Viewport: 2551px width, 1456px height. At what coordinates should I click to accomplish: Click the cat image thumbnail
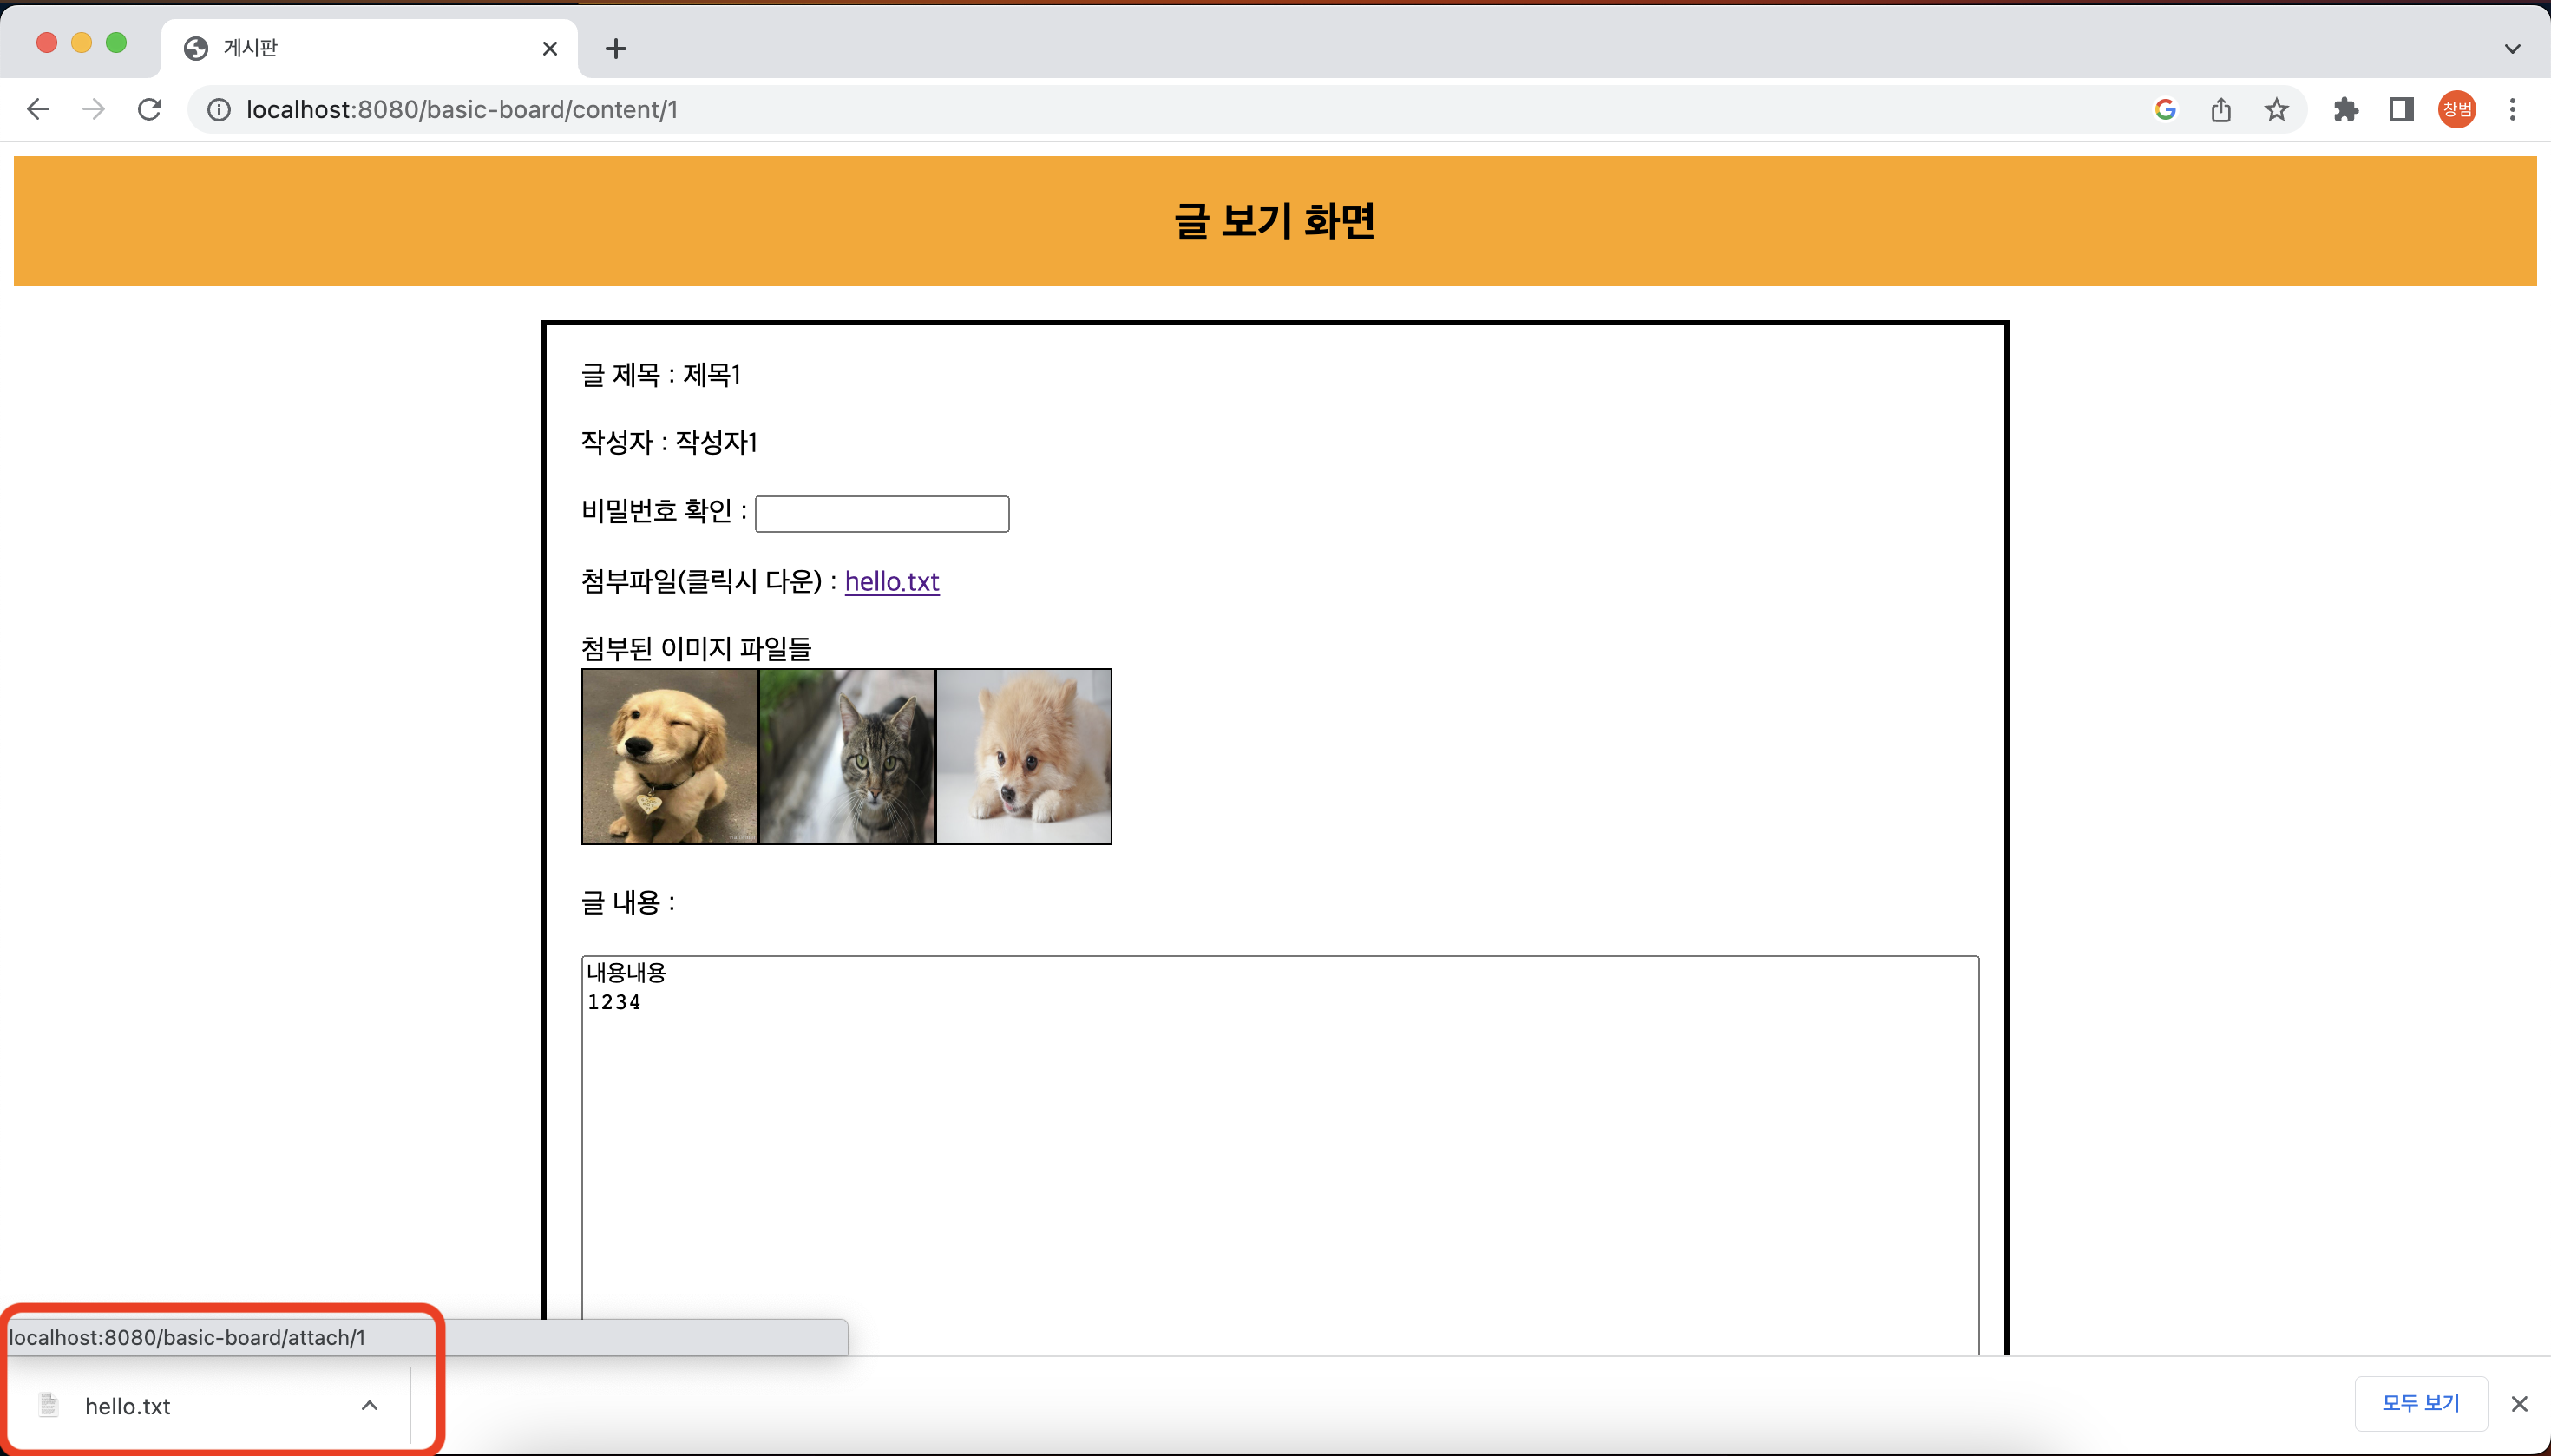tap(845, 756)
